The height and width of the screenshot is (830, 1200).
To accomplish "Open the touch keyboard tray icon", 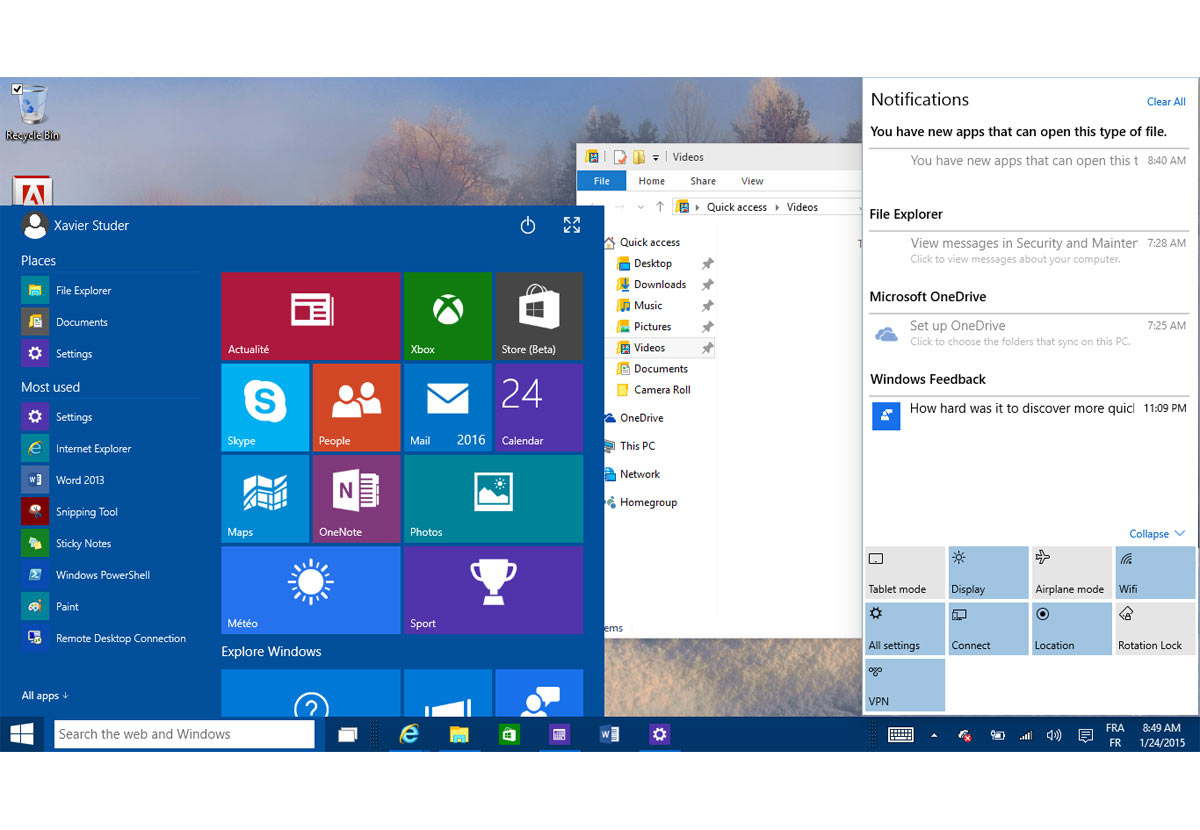I will pos(900,735).
